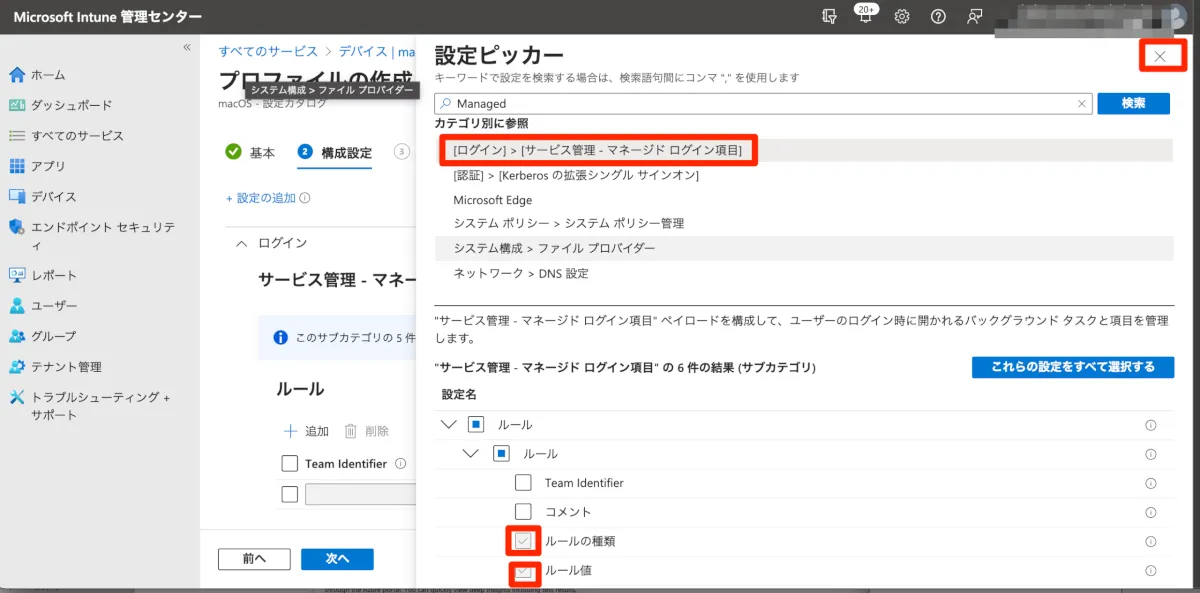1200x593 pixels.
Task: Check the コメント checkbox
Action: pos(523,512)
